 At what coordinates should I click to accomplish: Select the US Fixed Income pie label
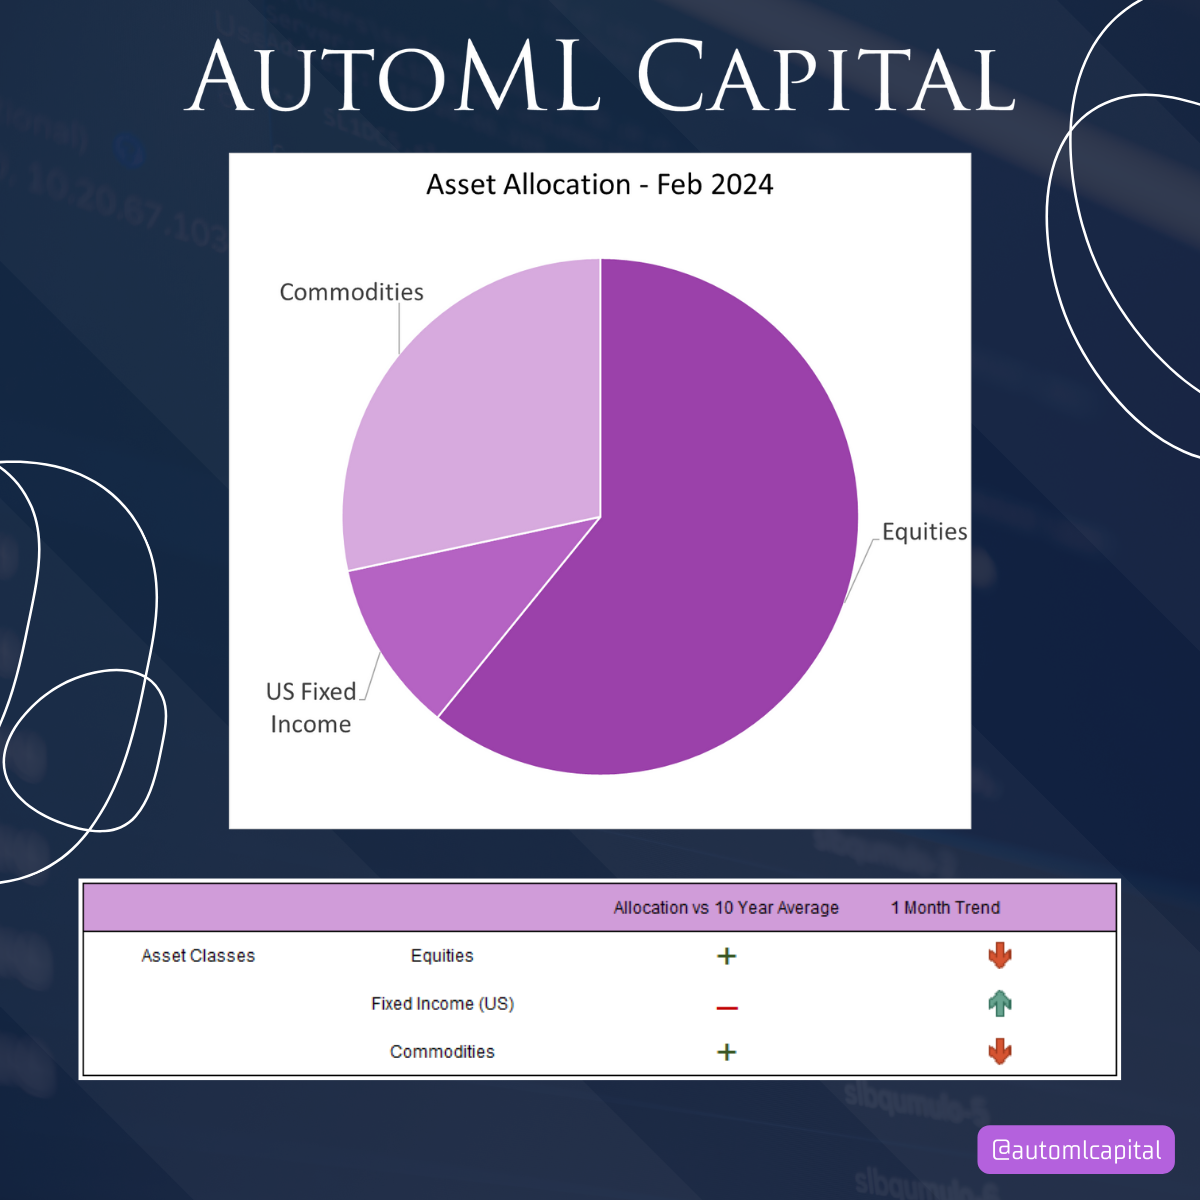click(311, 708)
